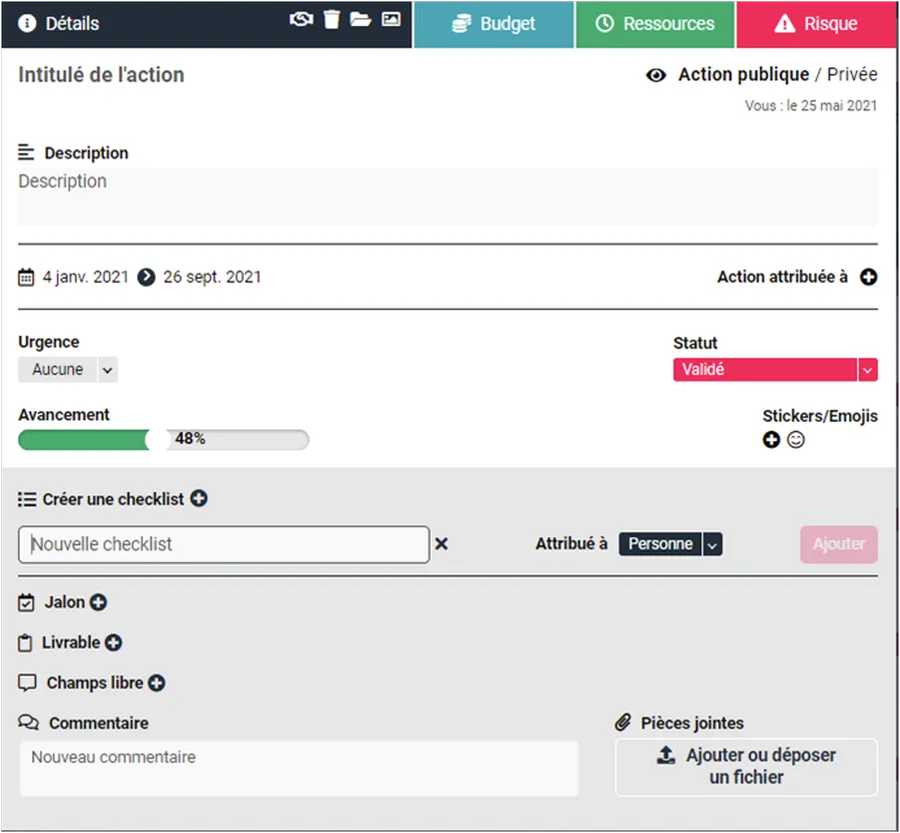
Task: Add a Champs libre field
Action: click(157, 683)
